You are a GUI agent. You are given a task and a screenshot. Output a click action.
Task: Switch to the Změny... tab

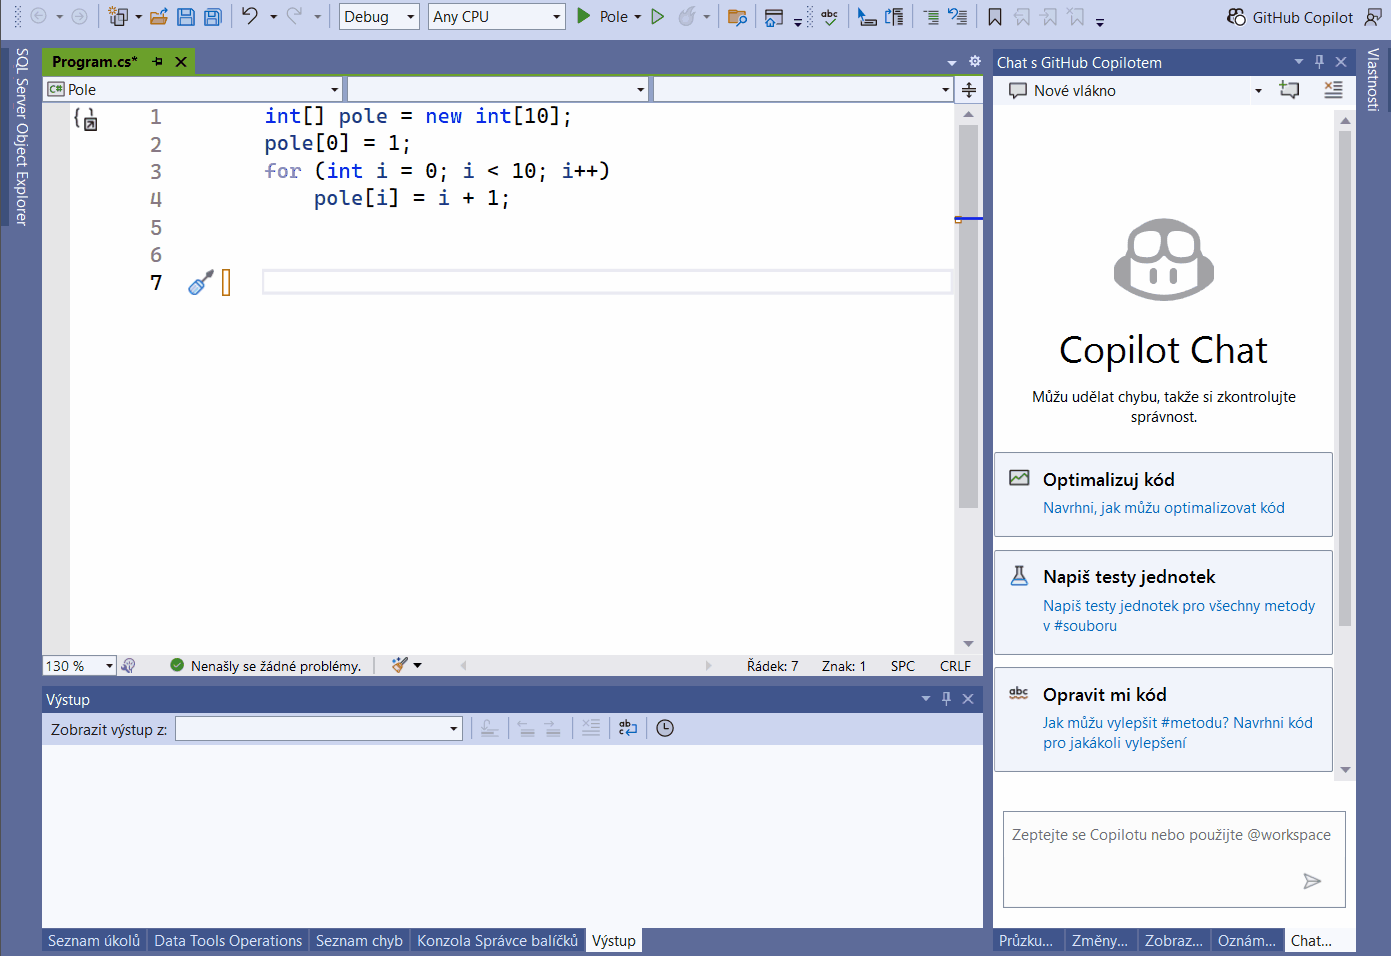pyautogui.click(x=1100, y=941)
